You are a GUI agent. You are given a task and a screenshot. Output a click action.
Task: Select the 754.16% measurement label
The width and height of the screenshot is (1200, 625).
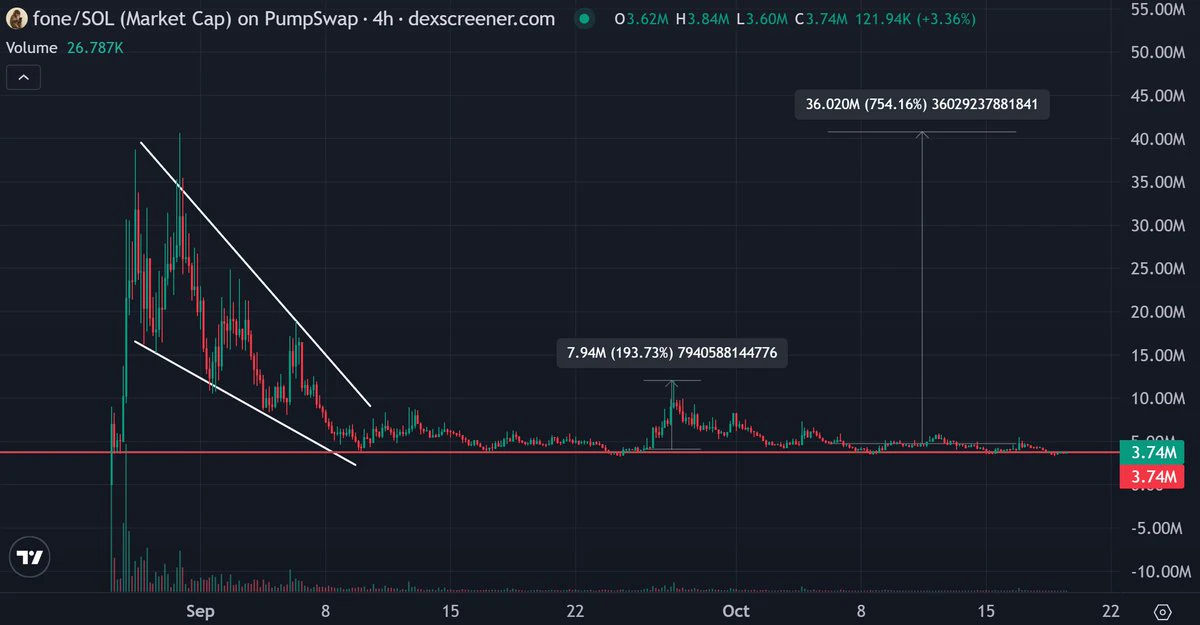tap(922, 104)
